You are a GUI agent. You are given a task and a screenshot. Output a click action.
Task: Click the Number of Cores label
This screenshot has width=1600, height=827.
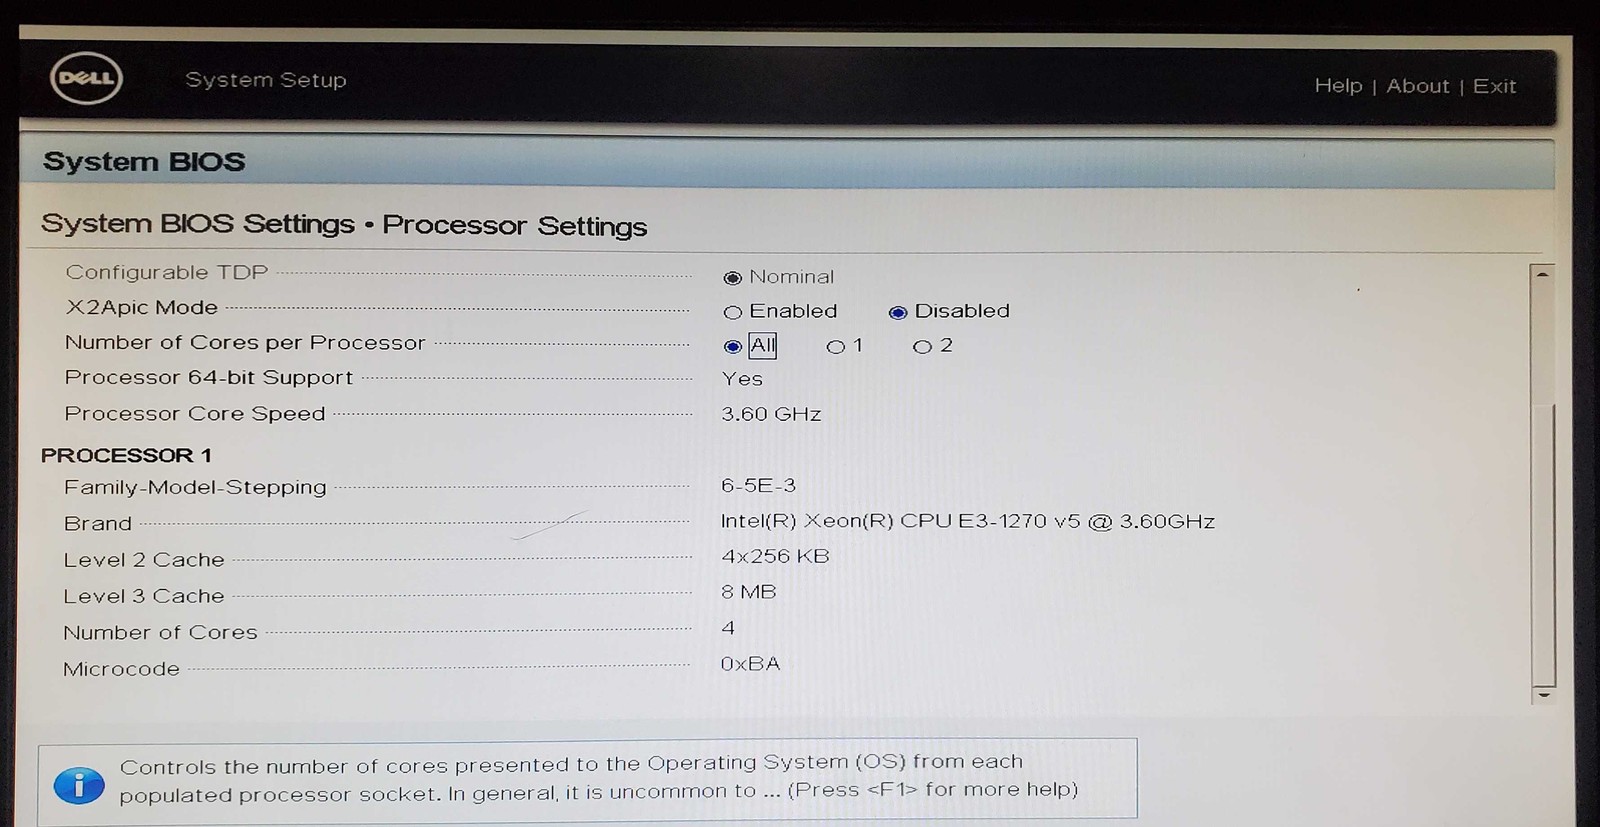(160, 633)
